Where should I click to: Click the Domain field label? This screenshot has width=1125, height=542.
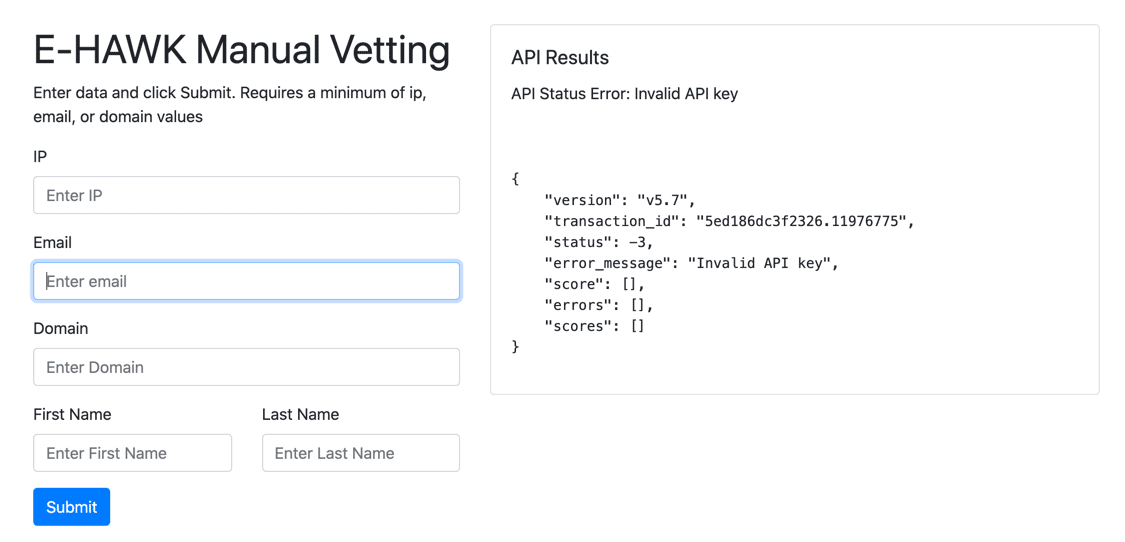click(x=61, y=329)
